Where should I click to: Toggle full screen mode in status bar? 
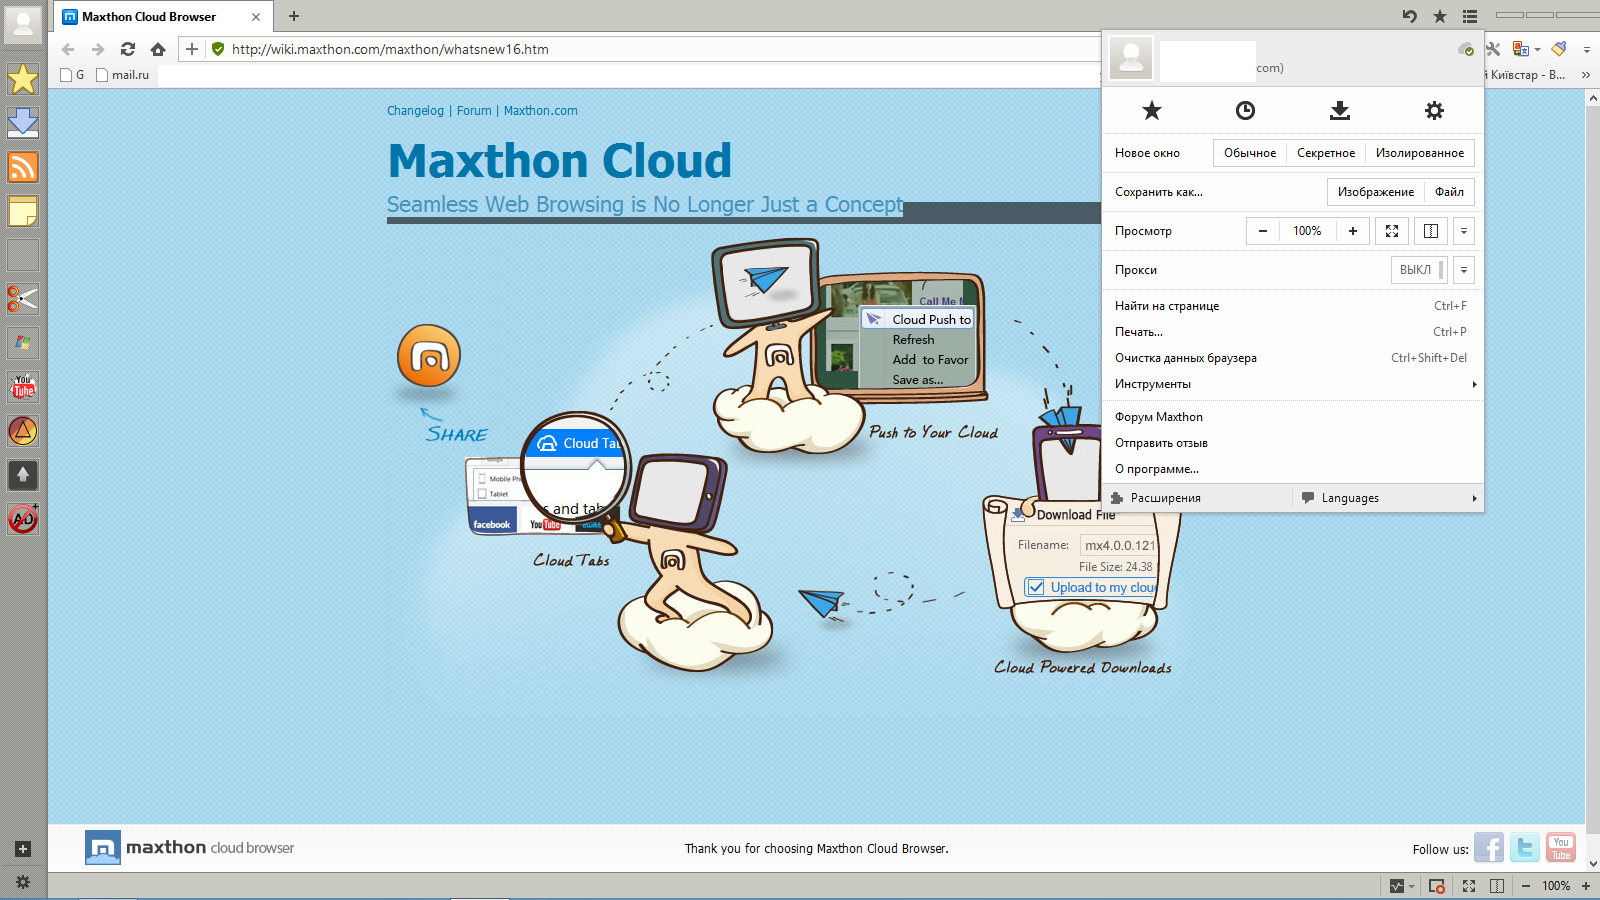(1469, 886)
